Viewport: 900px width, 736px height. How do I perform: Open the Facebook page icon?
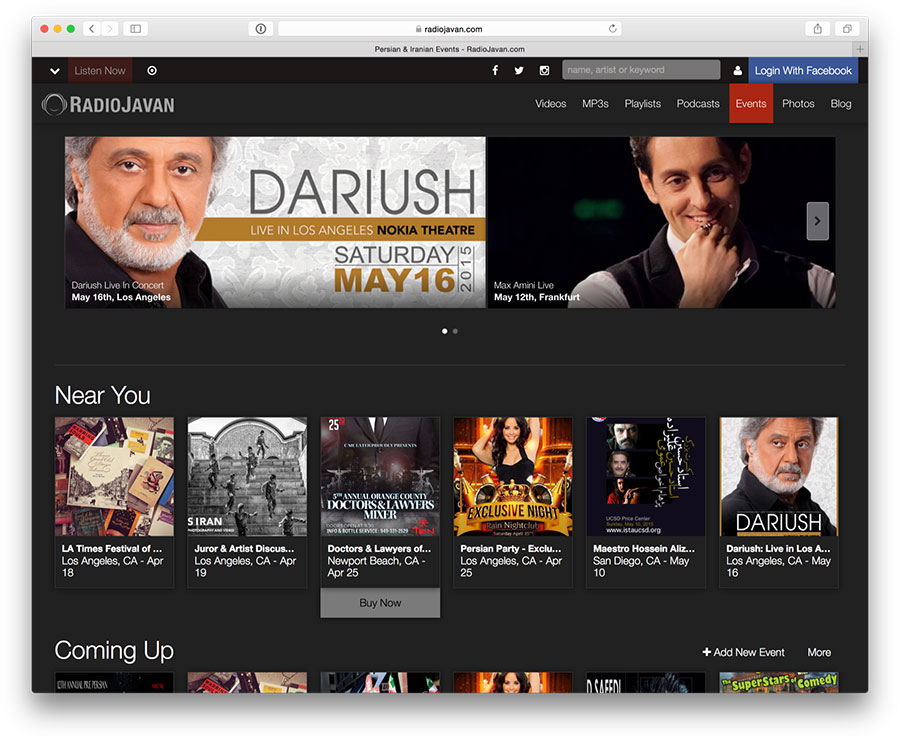coord(495,70)
